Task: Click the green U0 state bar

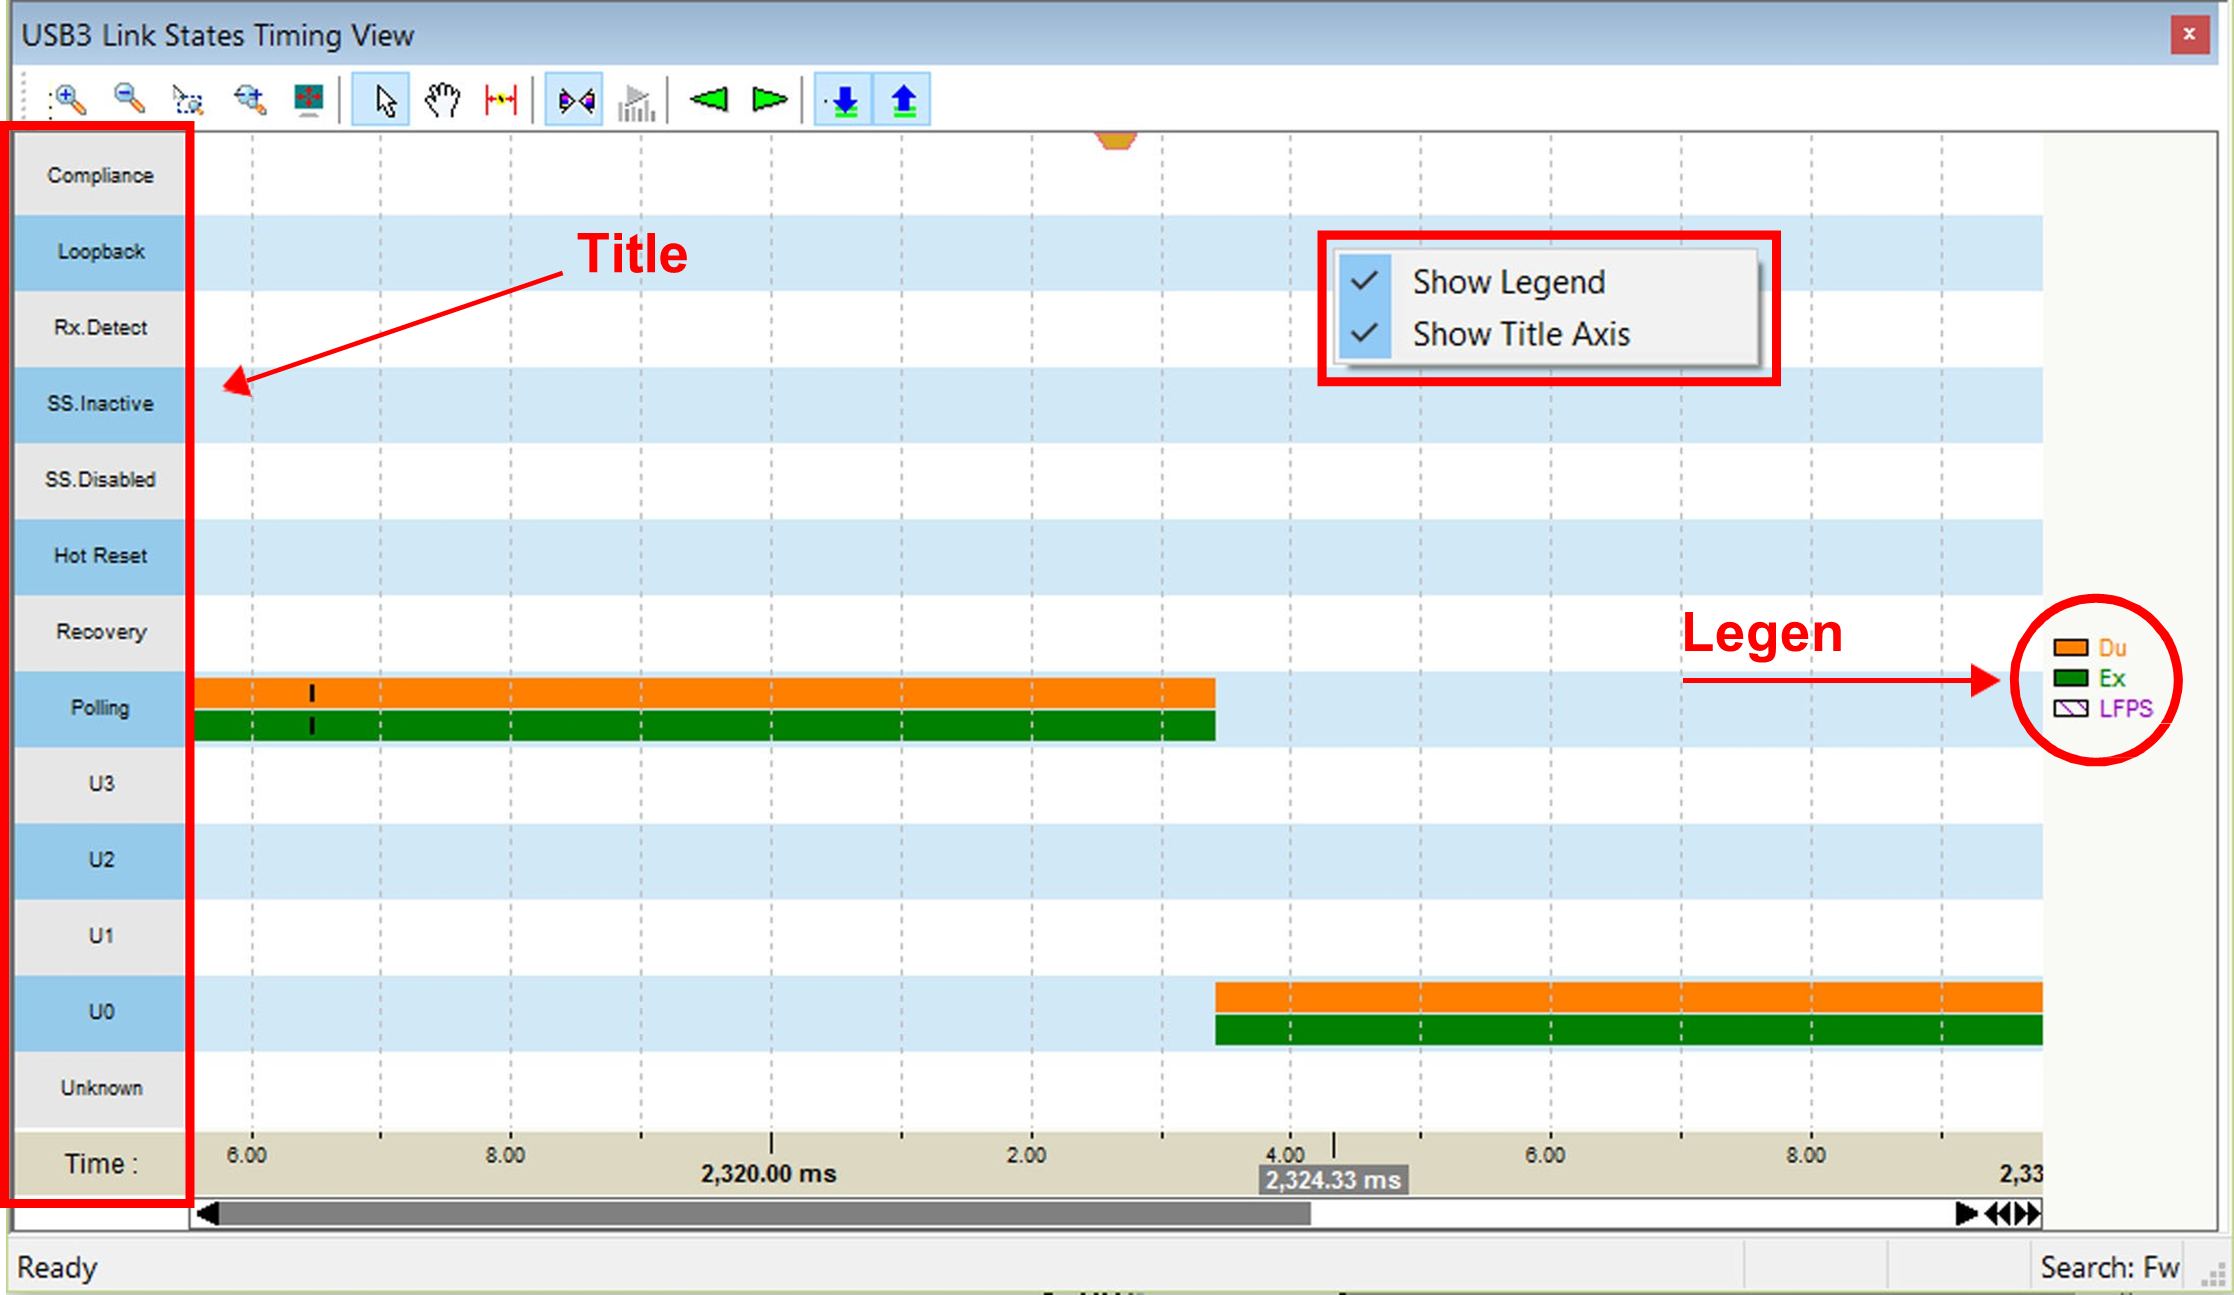Action: pyautogui.click(x=1628, y=1029)
